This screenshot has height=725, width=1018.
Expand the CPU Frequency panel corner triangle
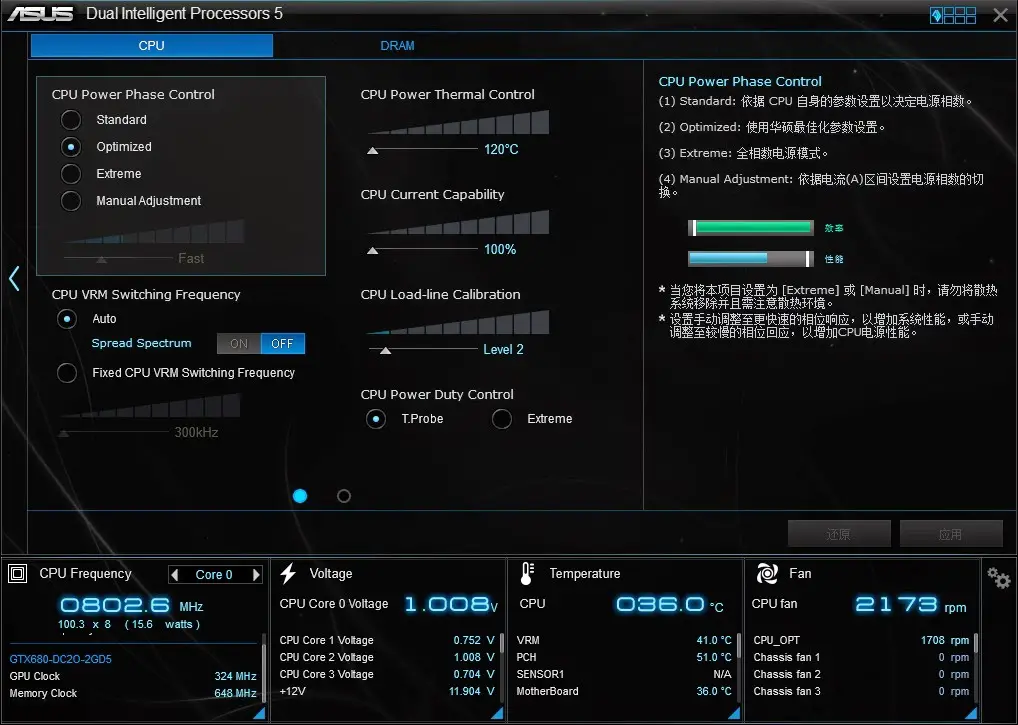259,713
